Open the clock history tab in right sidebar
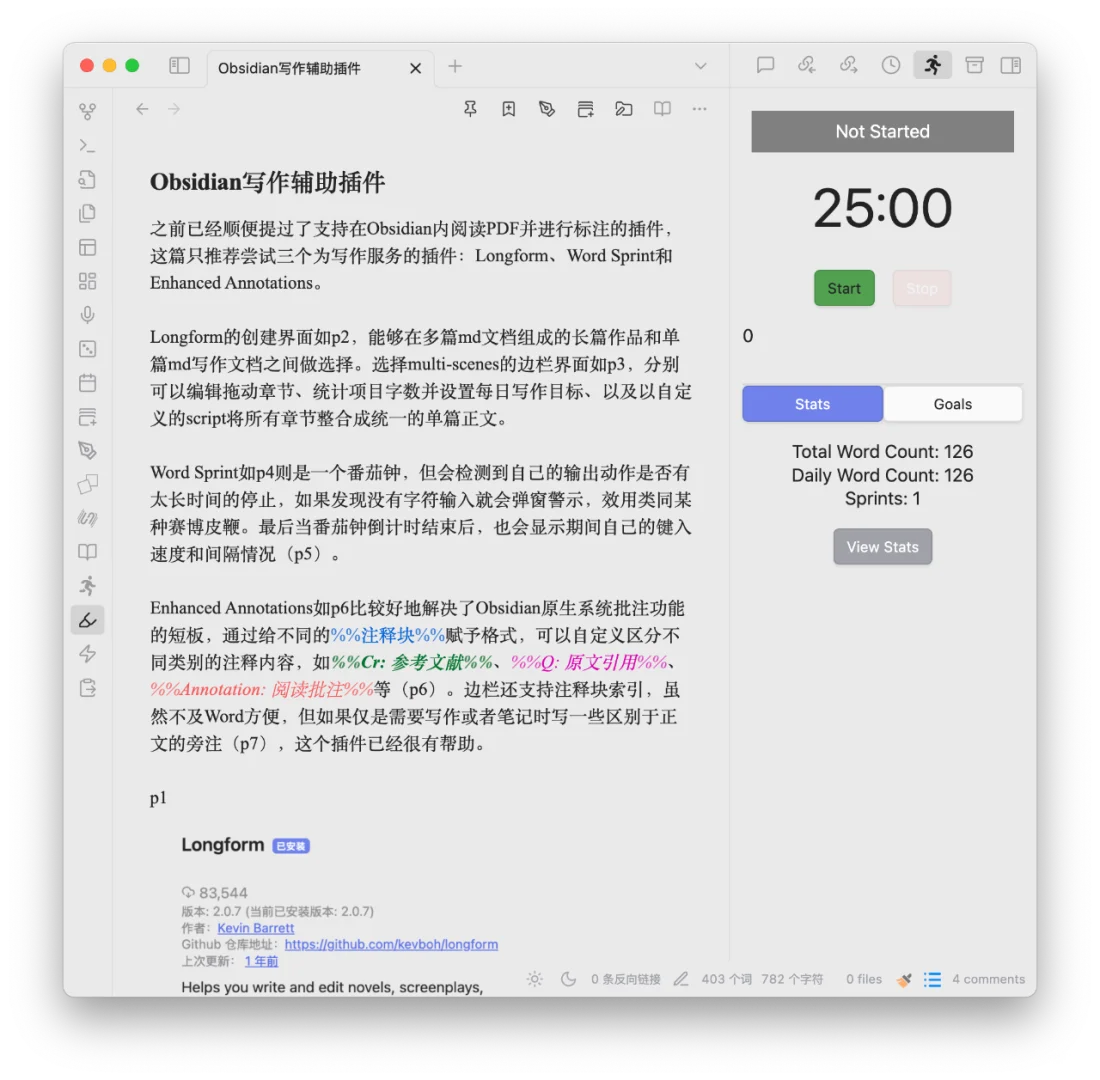The width and height of the screenshot is (1100, 1080). [x=891, y=65]
